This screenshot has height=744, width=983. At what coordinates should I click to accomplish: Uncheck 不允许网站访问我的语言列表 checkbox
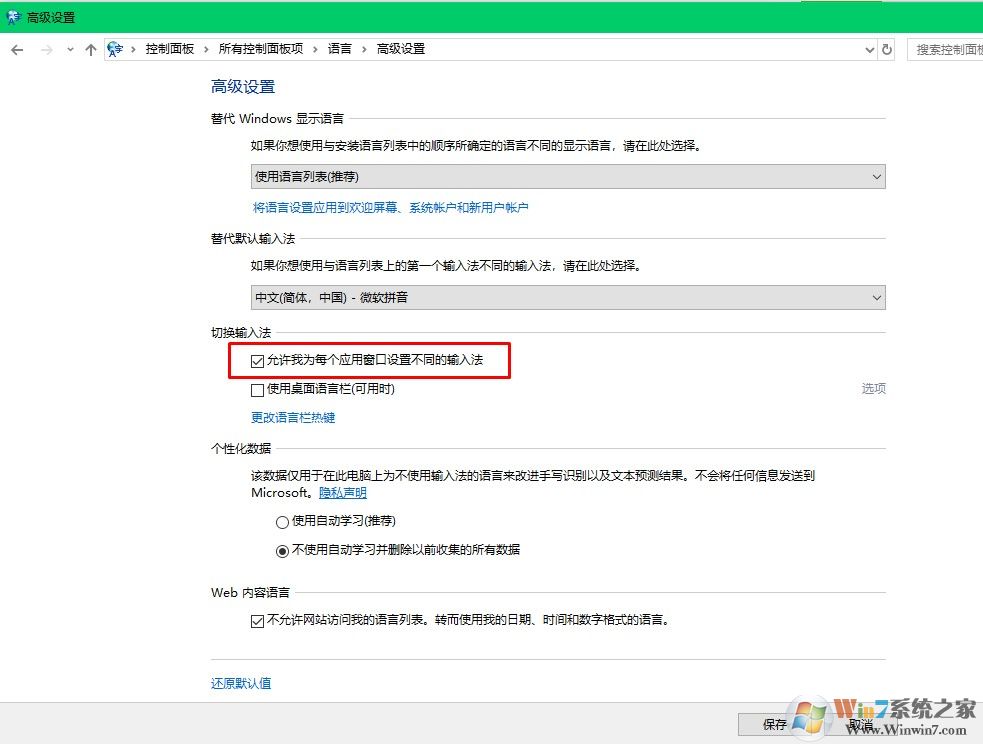[258, 620]
